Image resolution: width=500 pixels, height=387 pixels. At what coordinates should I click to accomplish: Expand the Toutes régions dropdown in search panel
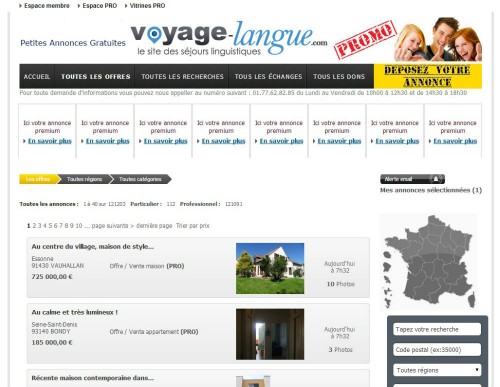(x=437, y=370)
